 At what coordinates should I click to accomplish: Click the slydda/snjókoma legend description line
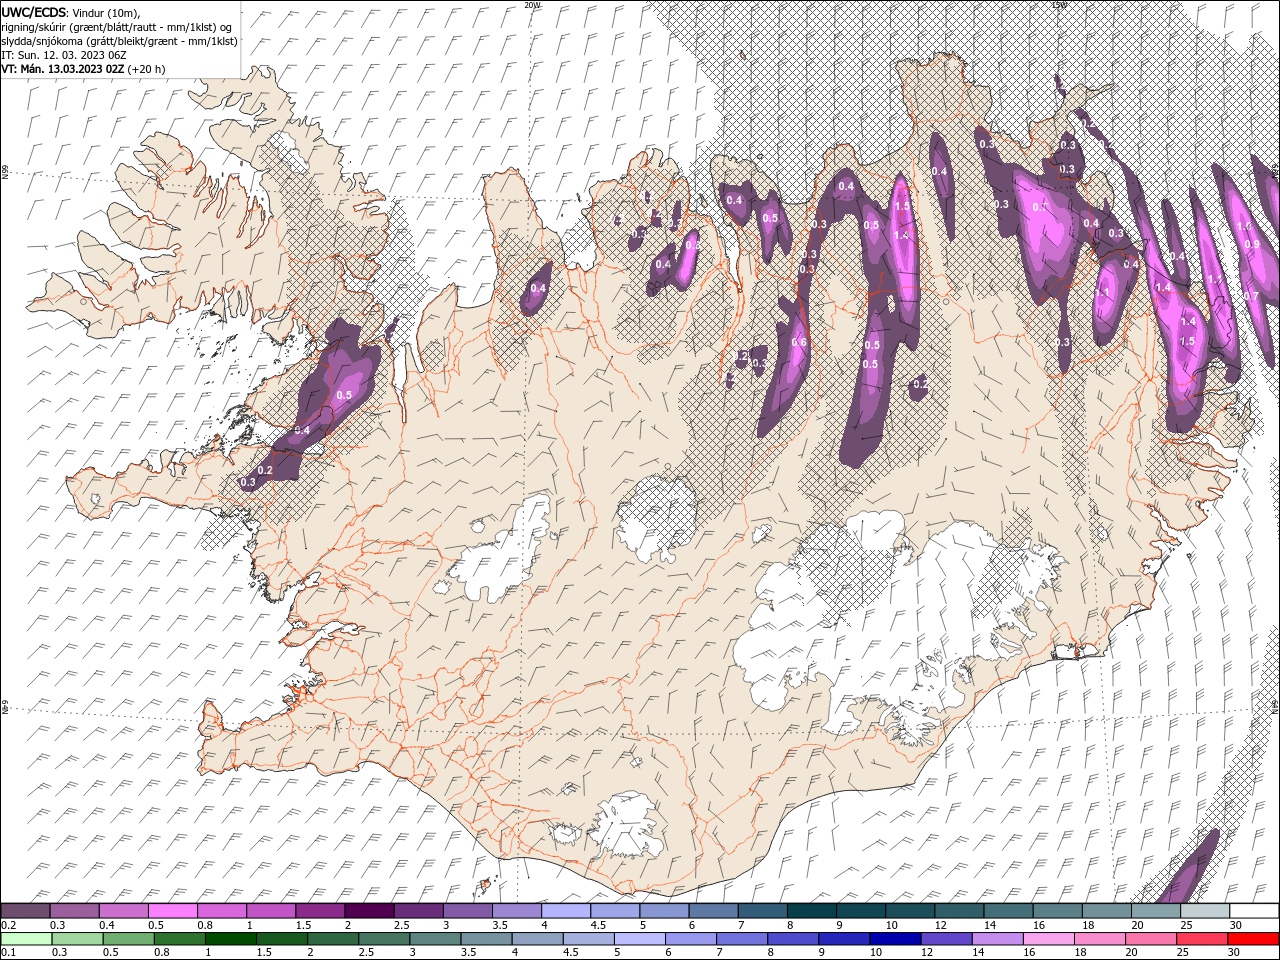pos(119,41)
